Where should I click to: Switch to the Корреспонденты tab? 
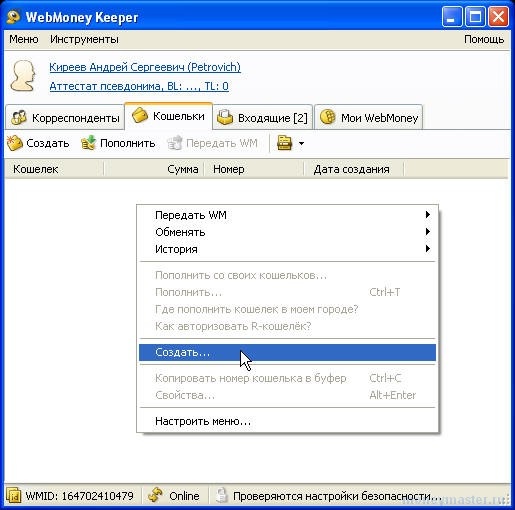(x=65, y=118)
